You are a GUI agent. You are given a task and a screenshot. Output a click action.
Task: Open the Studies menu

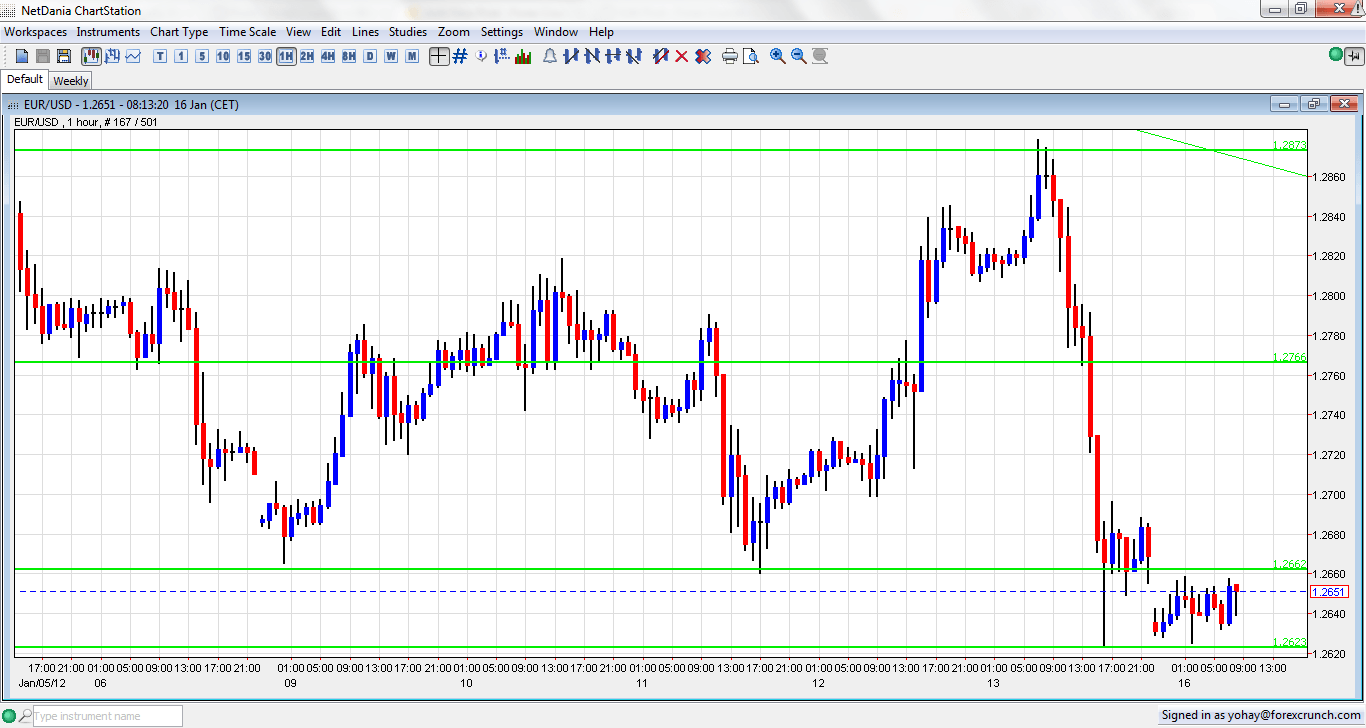(x=407, y=32)
